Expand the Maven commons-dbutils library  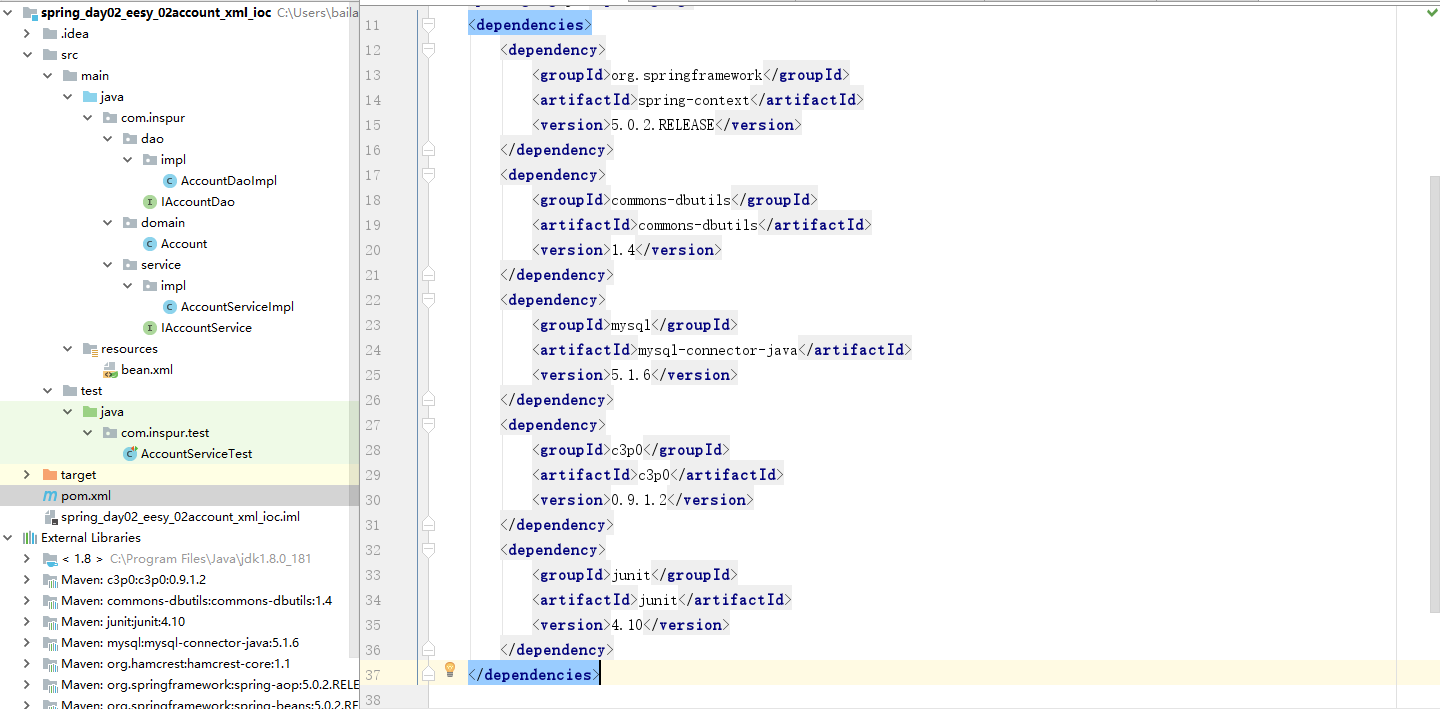click(x=28, y=601)
